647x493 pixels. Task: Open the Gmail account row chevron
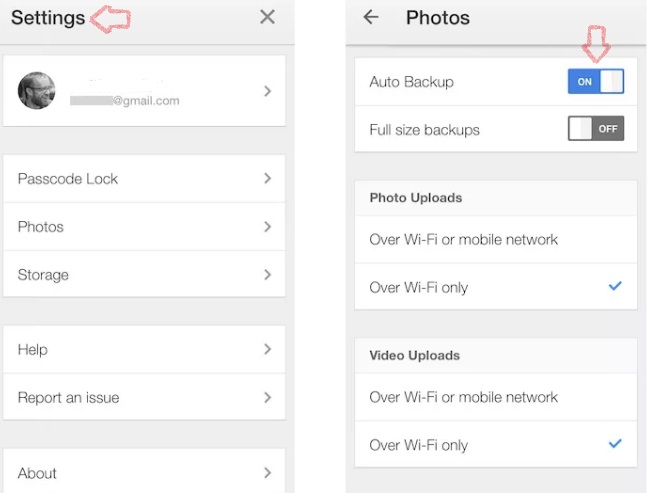(x=267, y=91)
